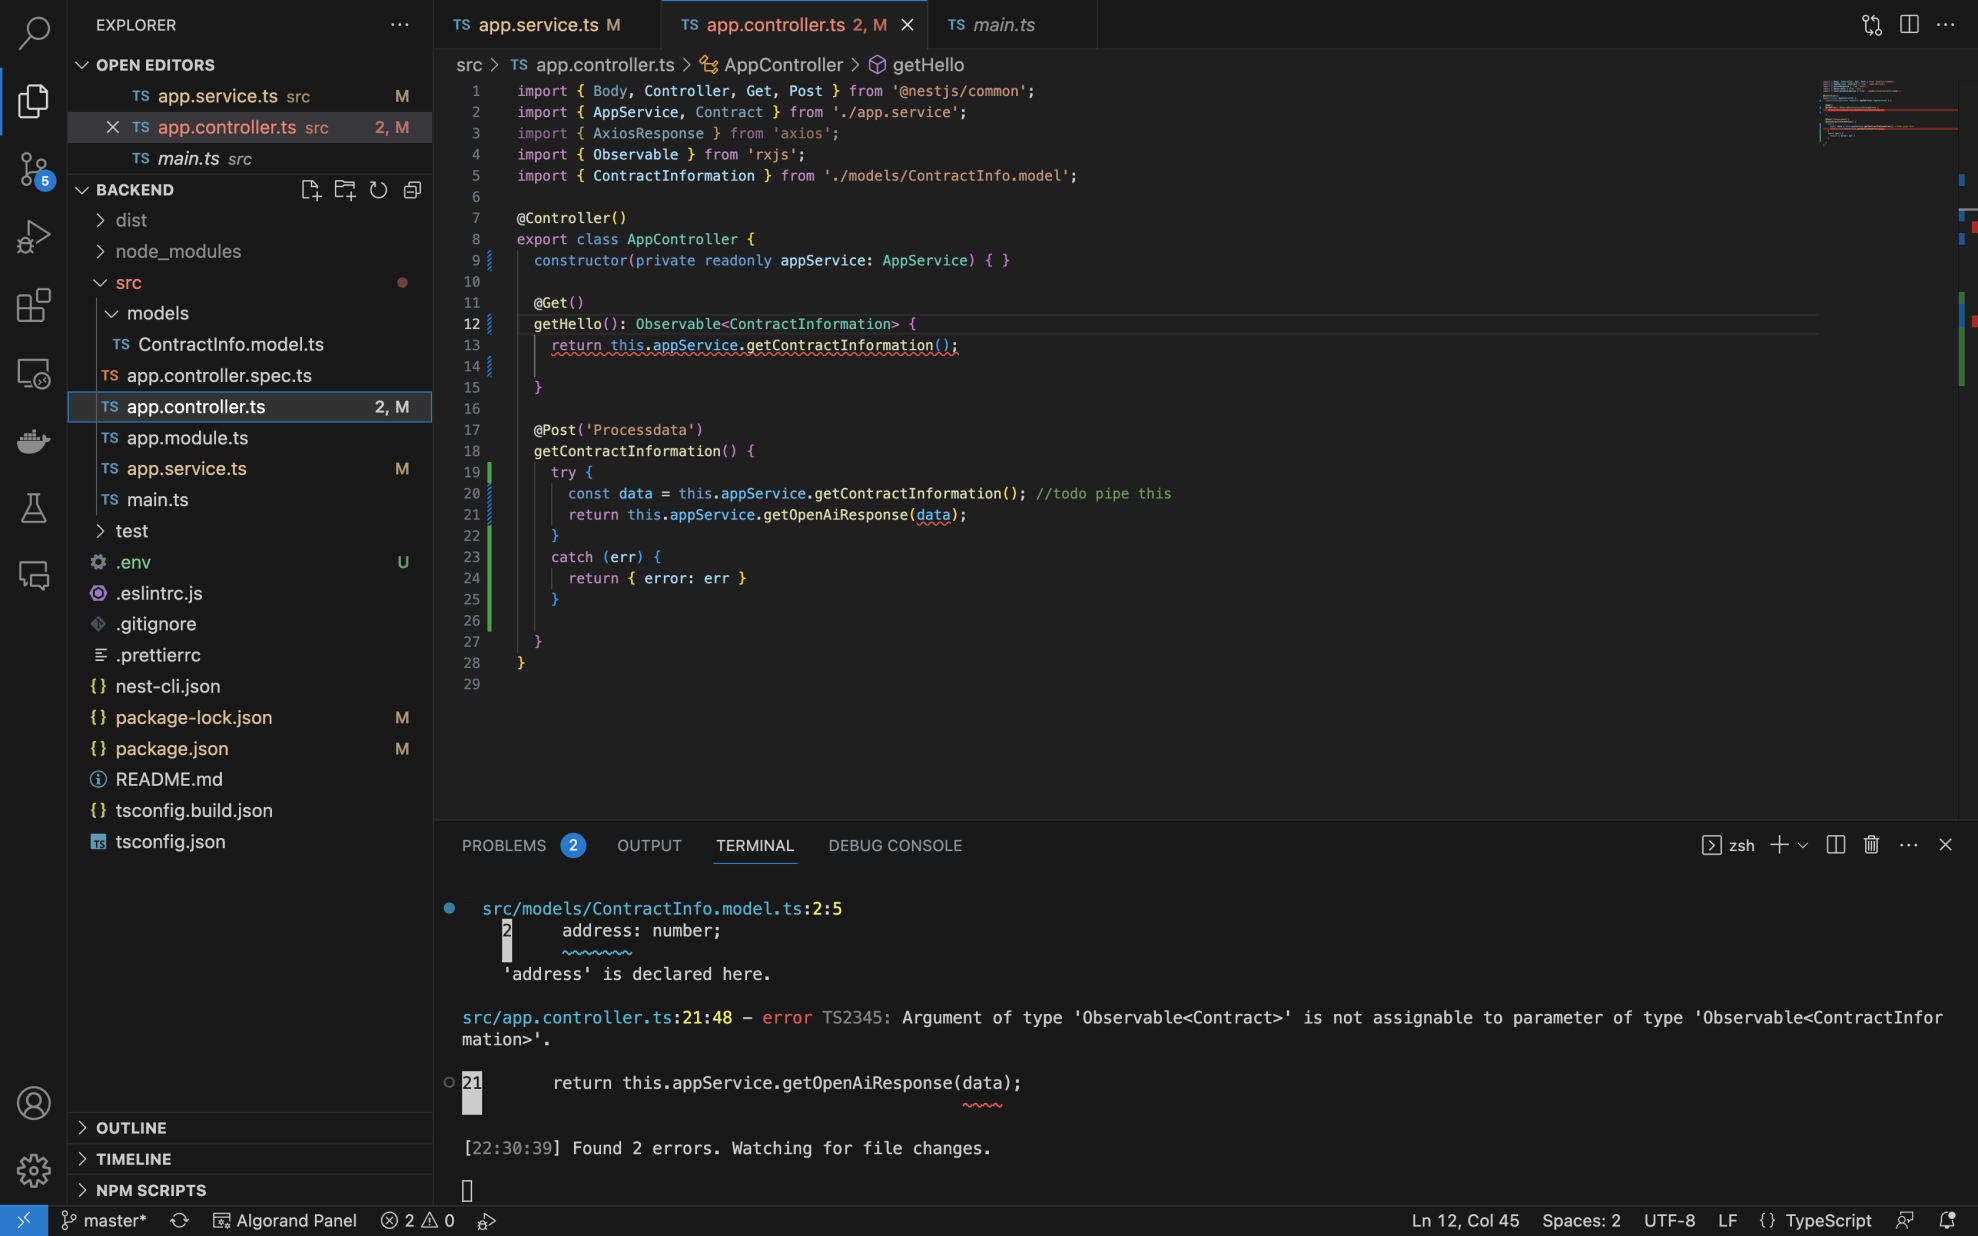The height and width of the screenshot is (1236, 1978).
Task: Close the bottom panel
Action: pos(1946,845)
